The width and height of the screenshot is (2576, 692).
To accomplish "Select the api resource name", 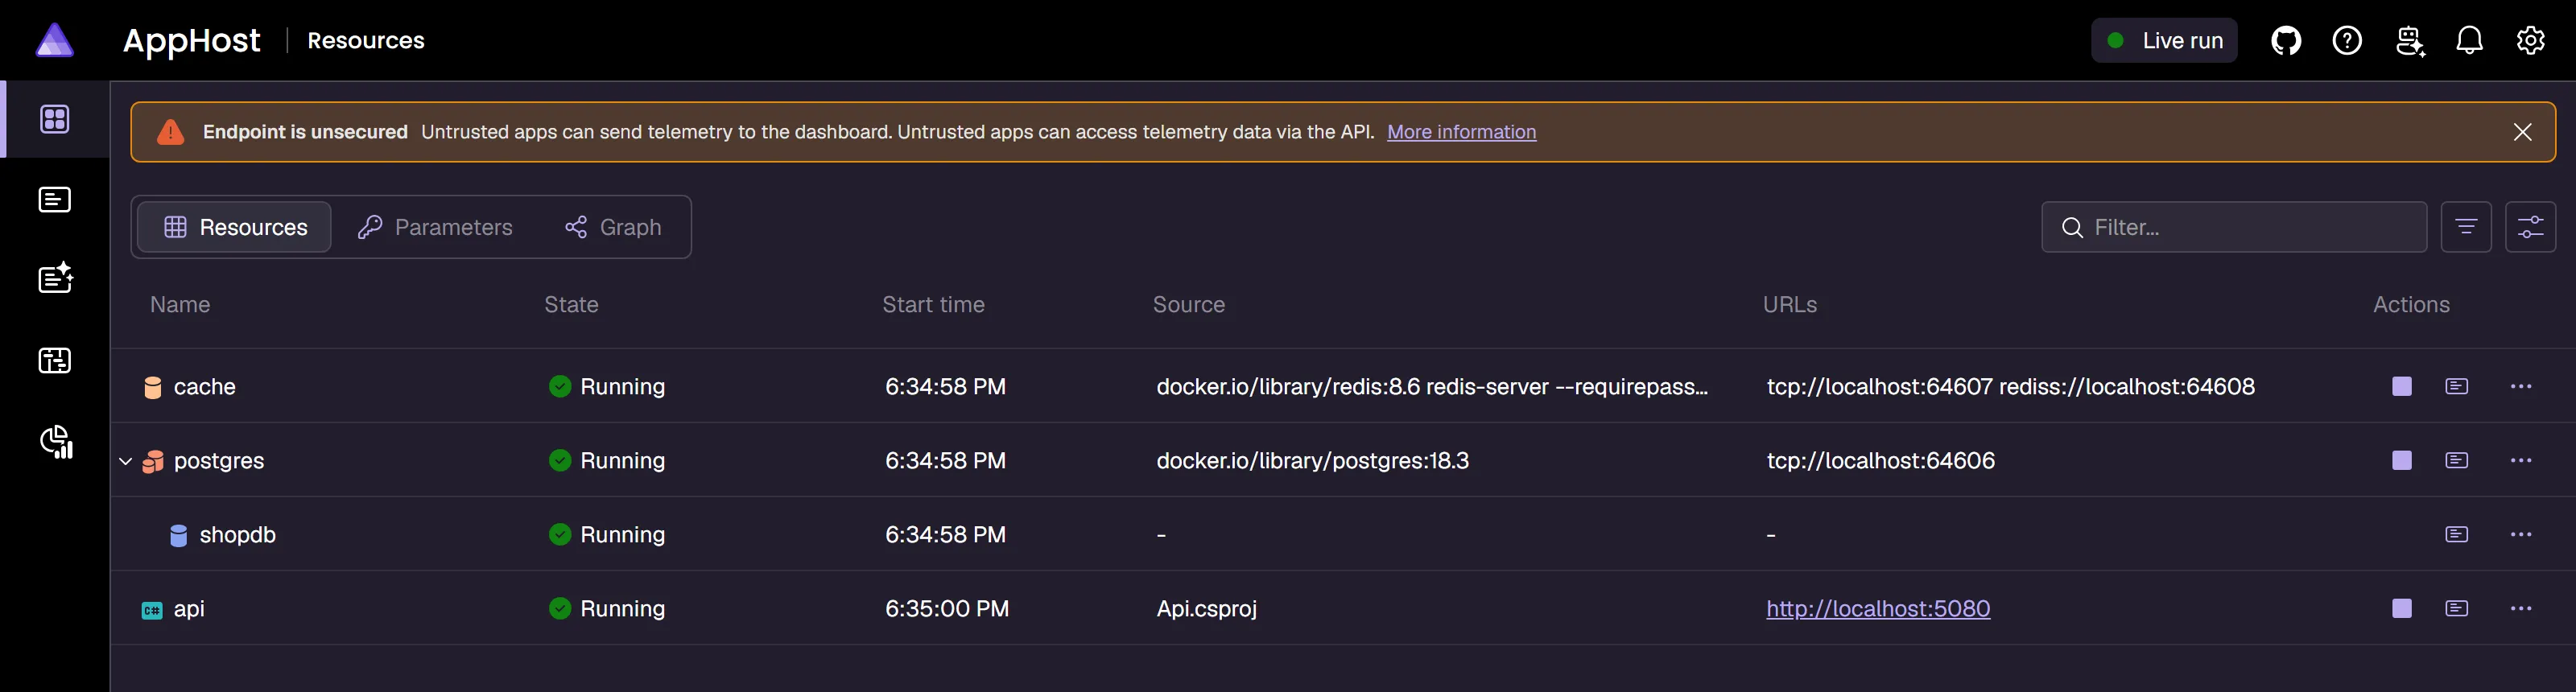I will tap(189, 609).
